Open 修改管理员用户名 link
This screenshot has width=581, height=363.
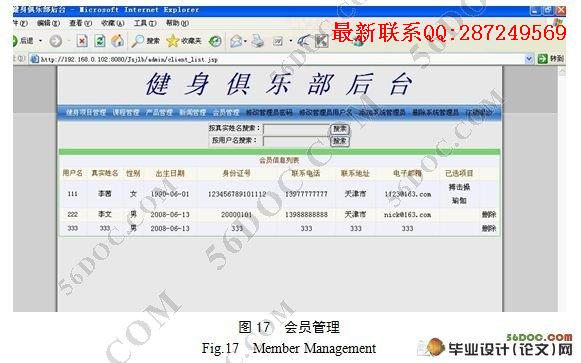point(326,112)
